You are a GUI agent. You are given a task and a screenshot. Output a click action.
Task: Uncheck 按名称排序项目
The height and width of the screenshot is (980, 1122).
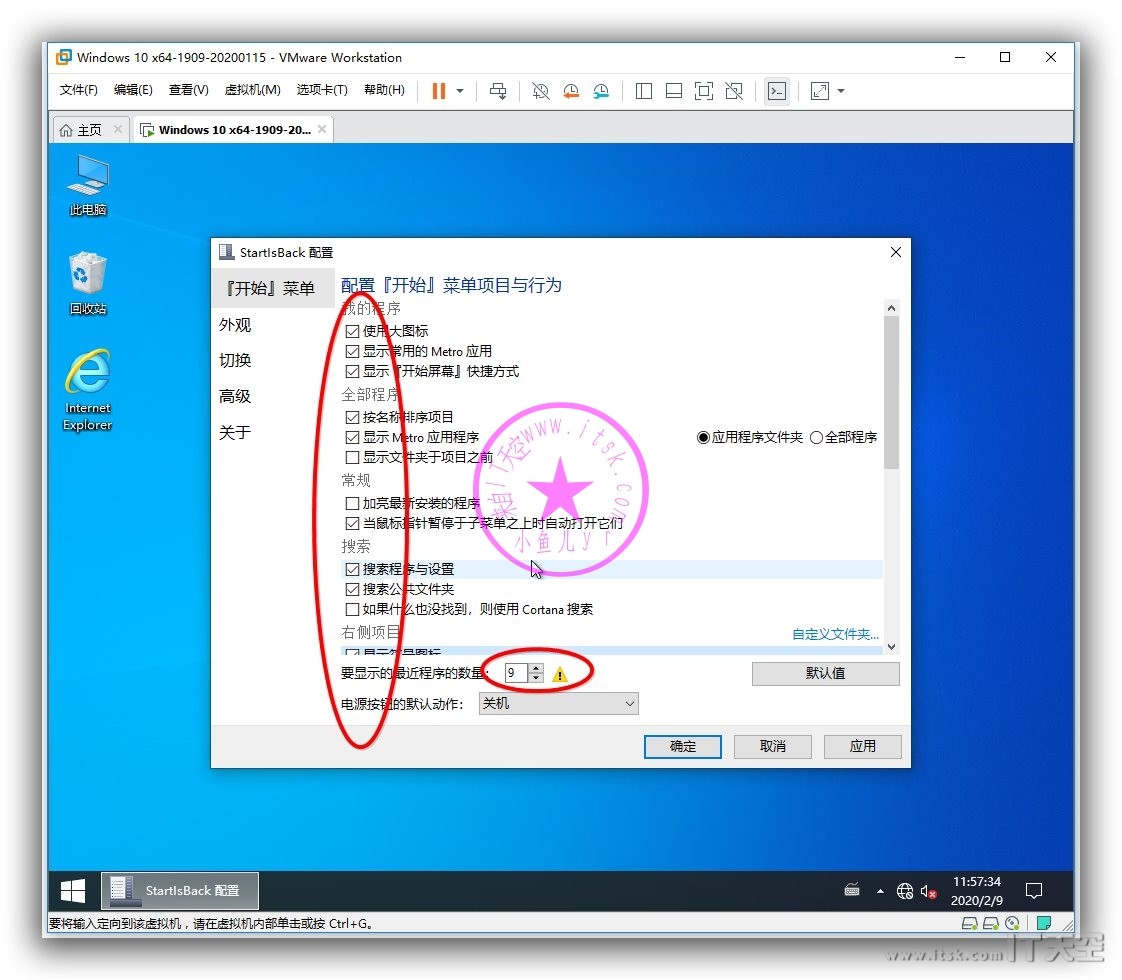pos(352,417)
